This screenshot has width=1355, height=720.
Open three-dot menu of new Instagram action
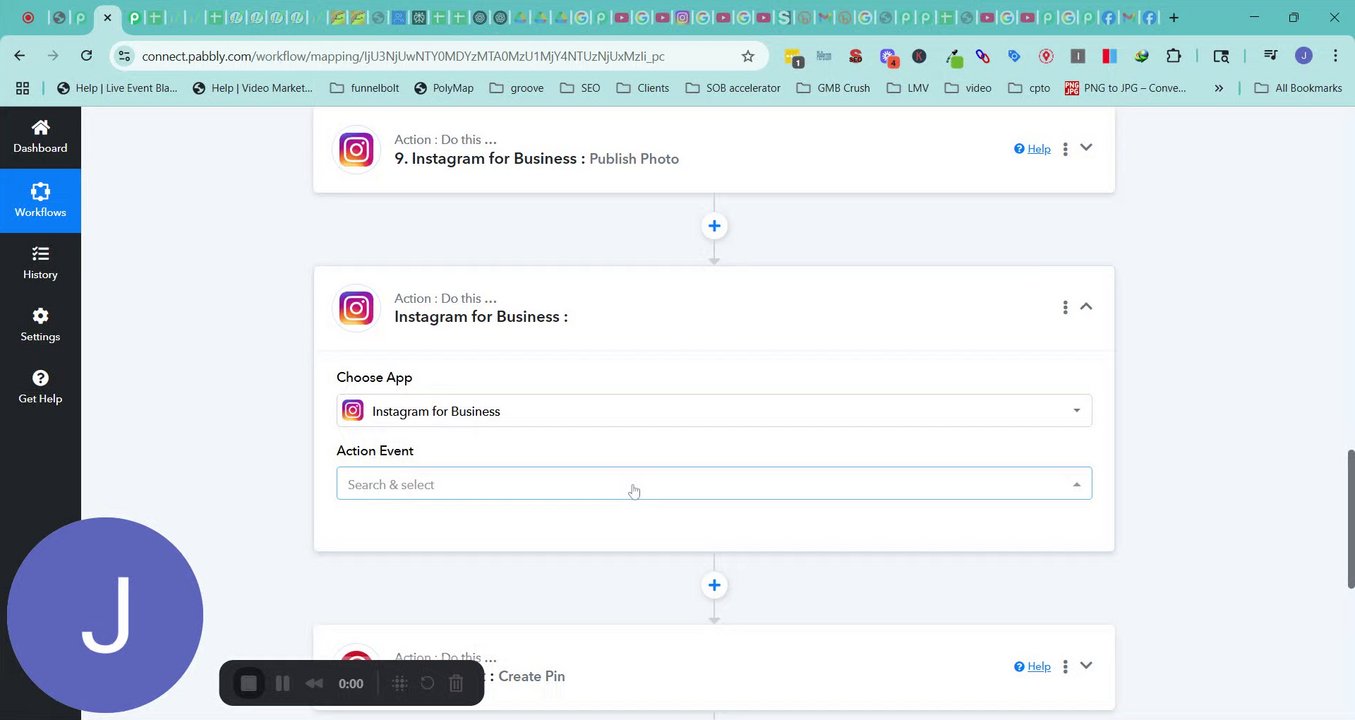[1065, 307]
